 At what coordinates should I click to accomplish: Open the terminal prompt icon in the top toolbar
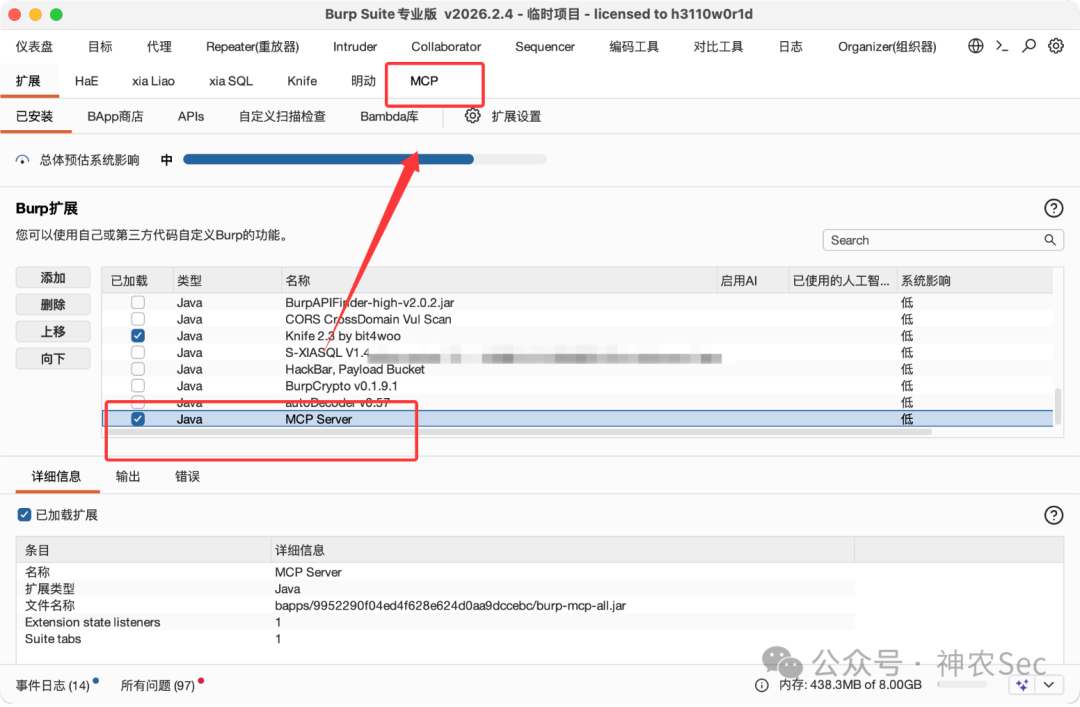tap(1002, 46)
